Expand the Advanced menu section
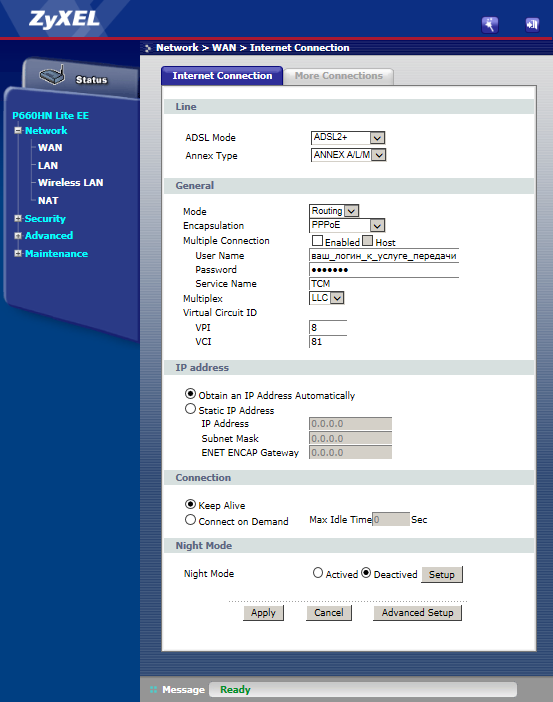Image resolution: width=553 pixels, height=702 pixels. 18,235
